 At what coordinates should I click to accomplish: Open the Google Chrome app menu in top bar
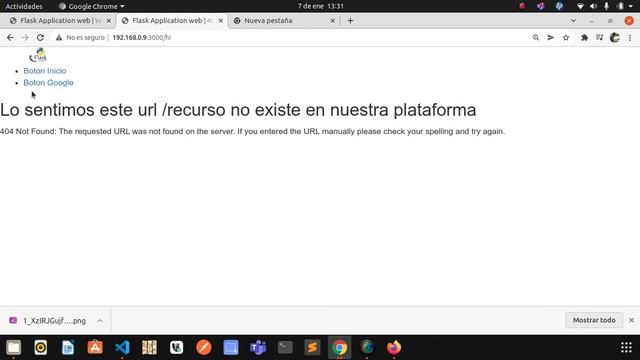91,6
